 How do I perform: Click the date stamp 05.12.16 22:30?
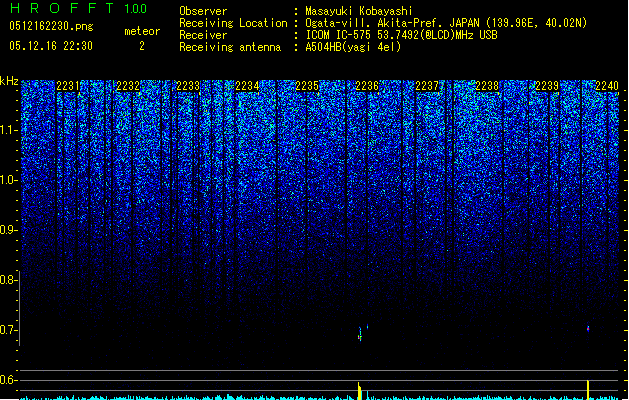pyautogui.click(x=51, y=46)
